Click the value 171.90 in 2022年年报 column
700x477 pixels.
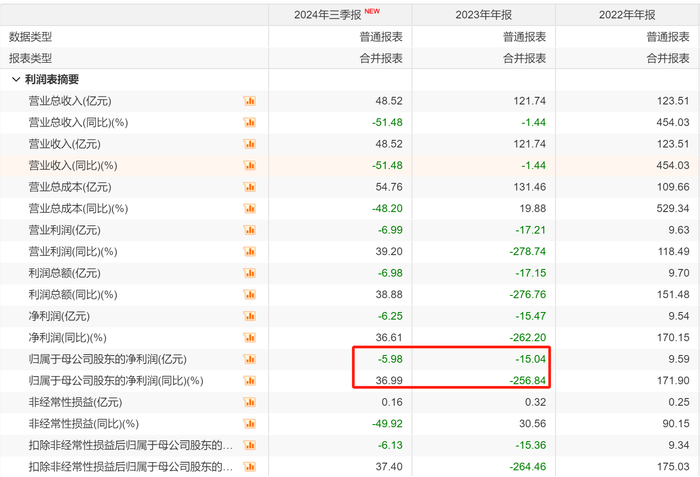coord(673,381)
